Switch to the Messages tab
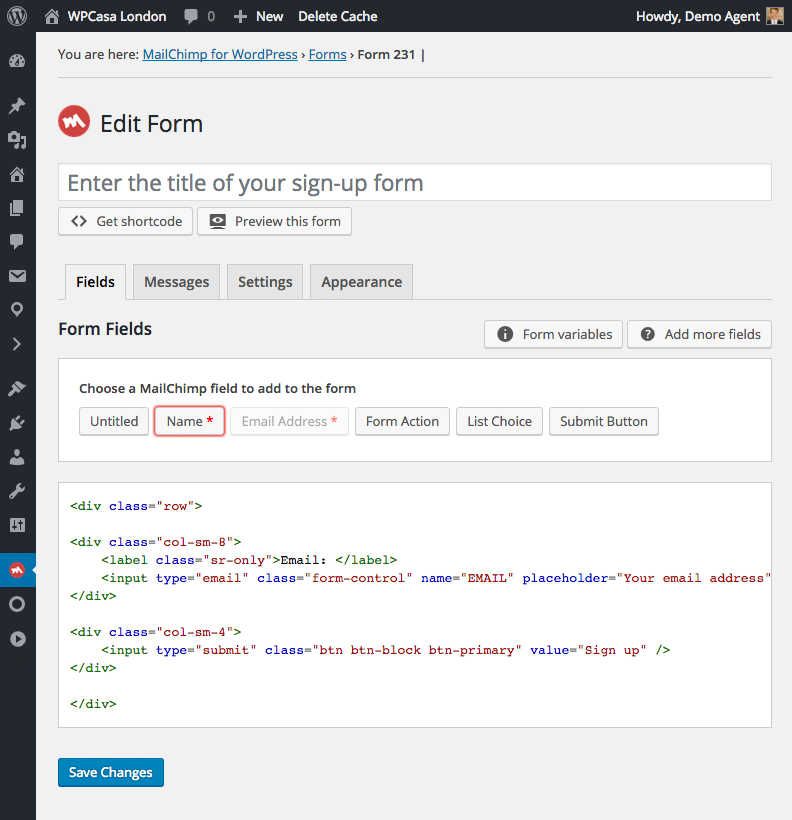Screen dimensions: 792x820 tap(176, 282)
